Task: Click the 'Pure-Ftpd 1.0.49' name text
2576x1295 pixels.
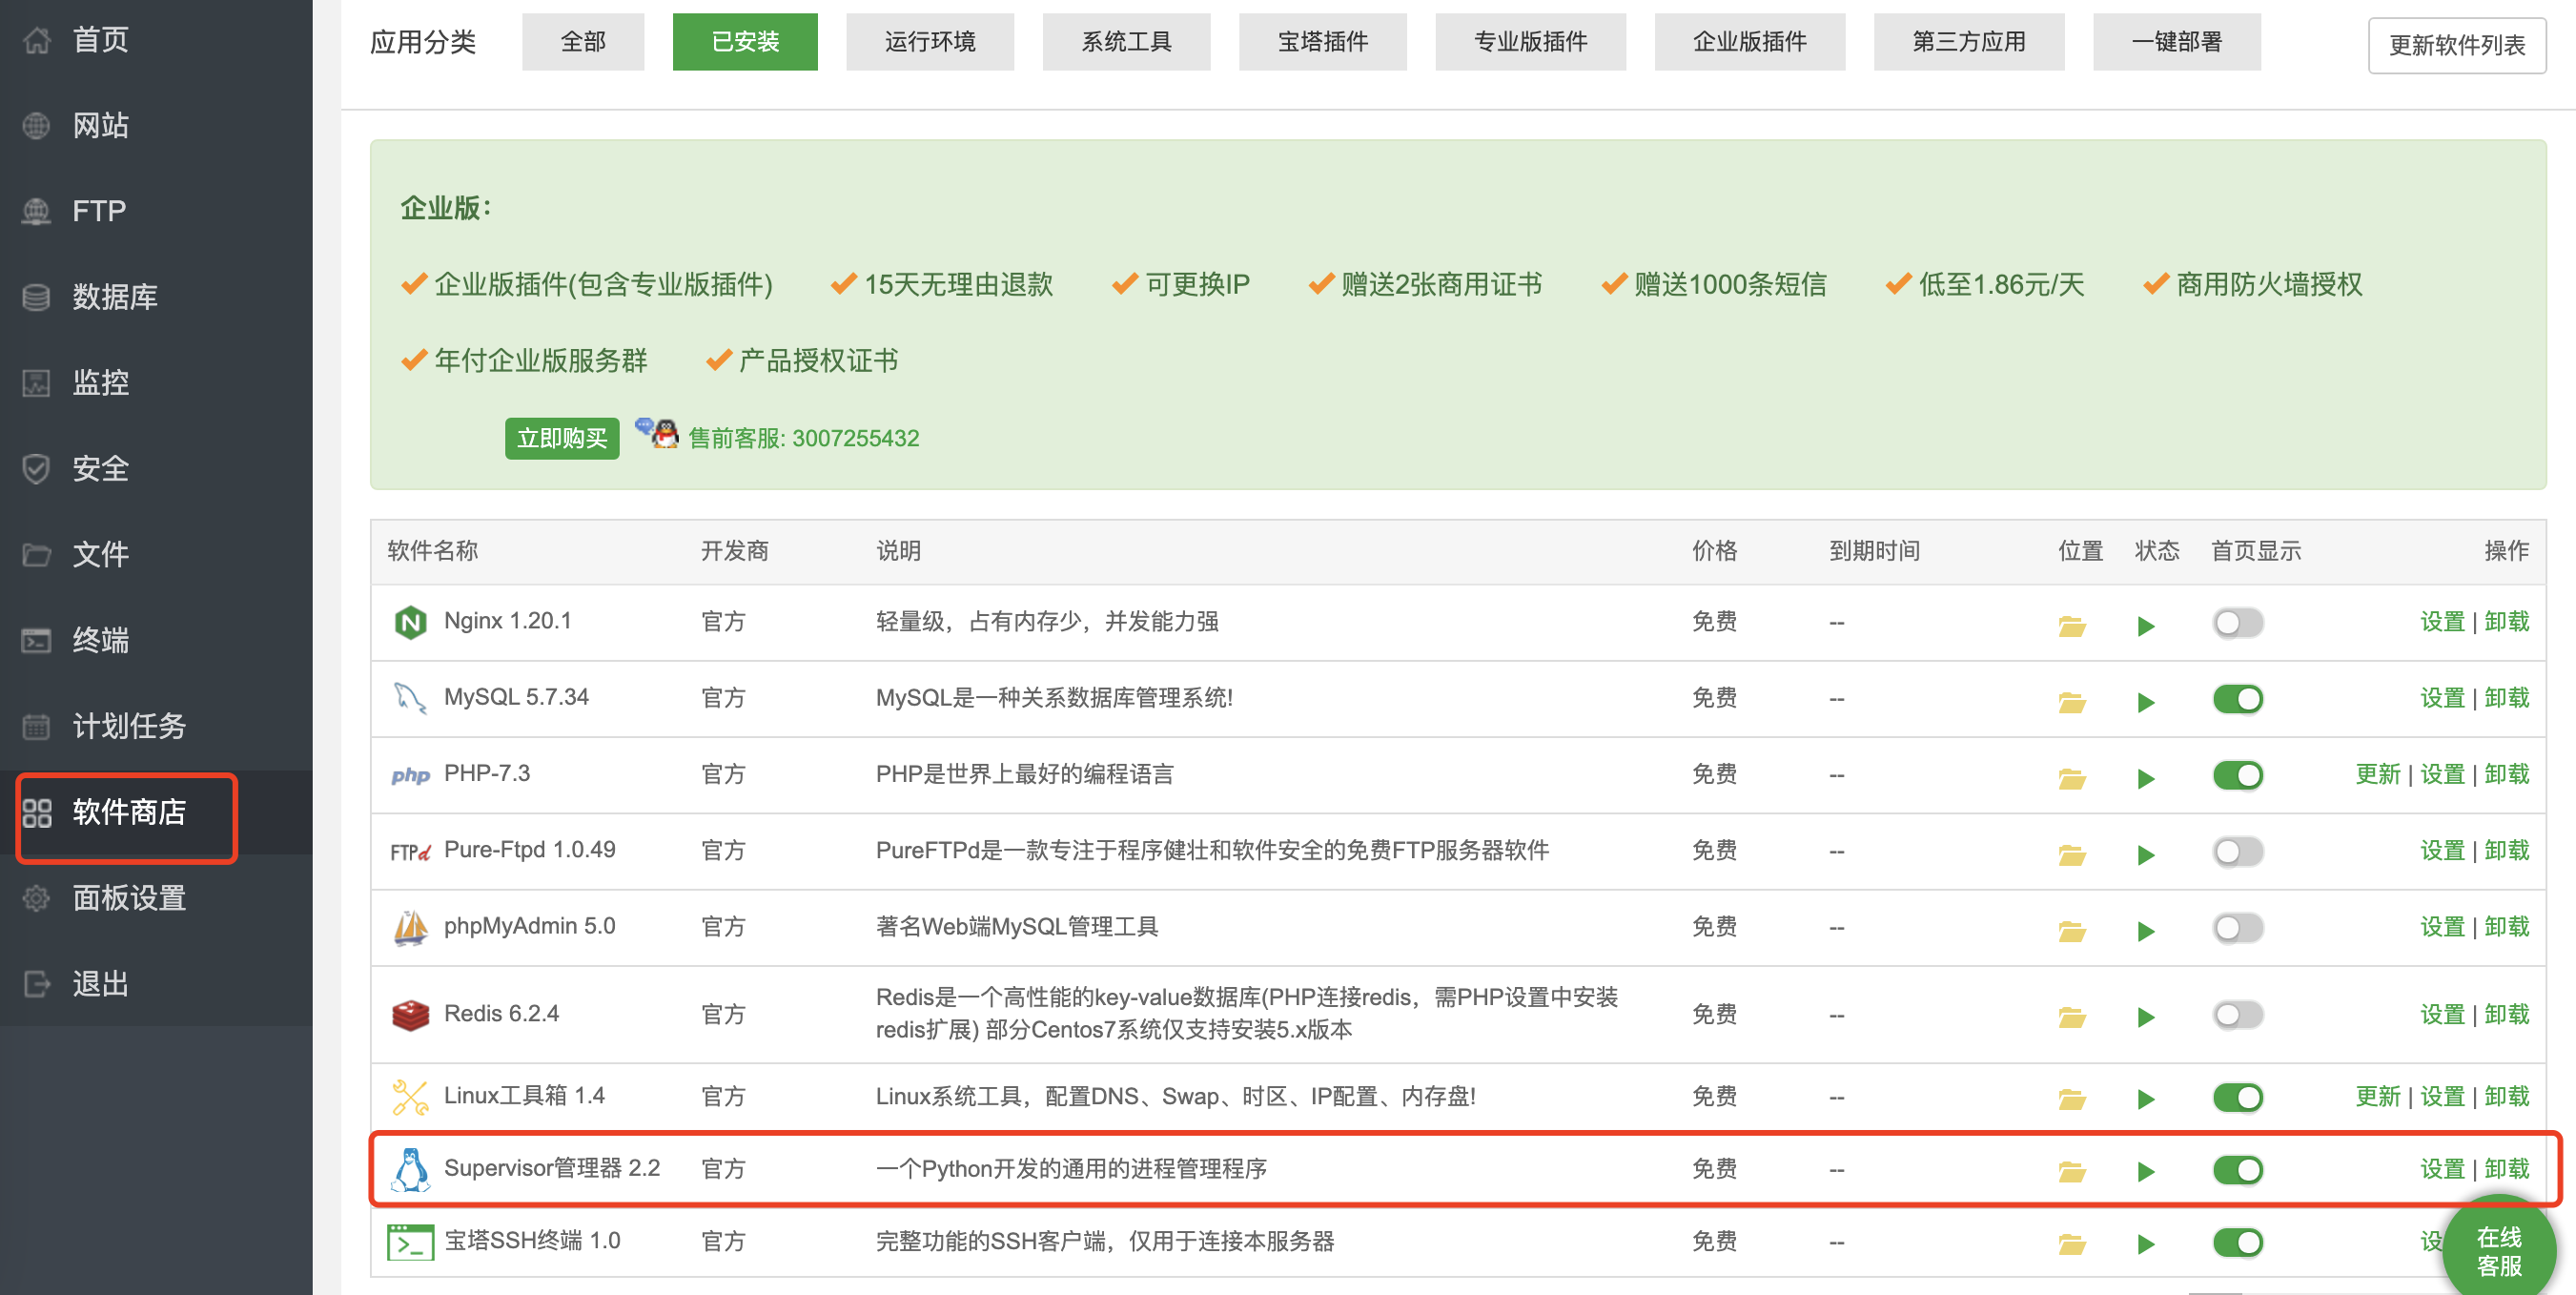Action: 529,850
